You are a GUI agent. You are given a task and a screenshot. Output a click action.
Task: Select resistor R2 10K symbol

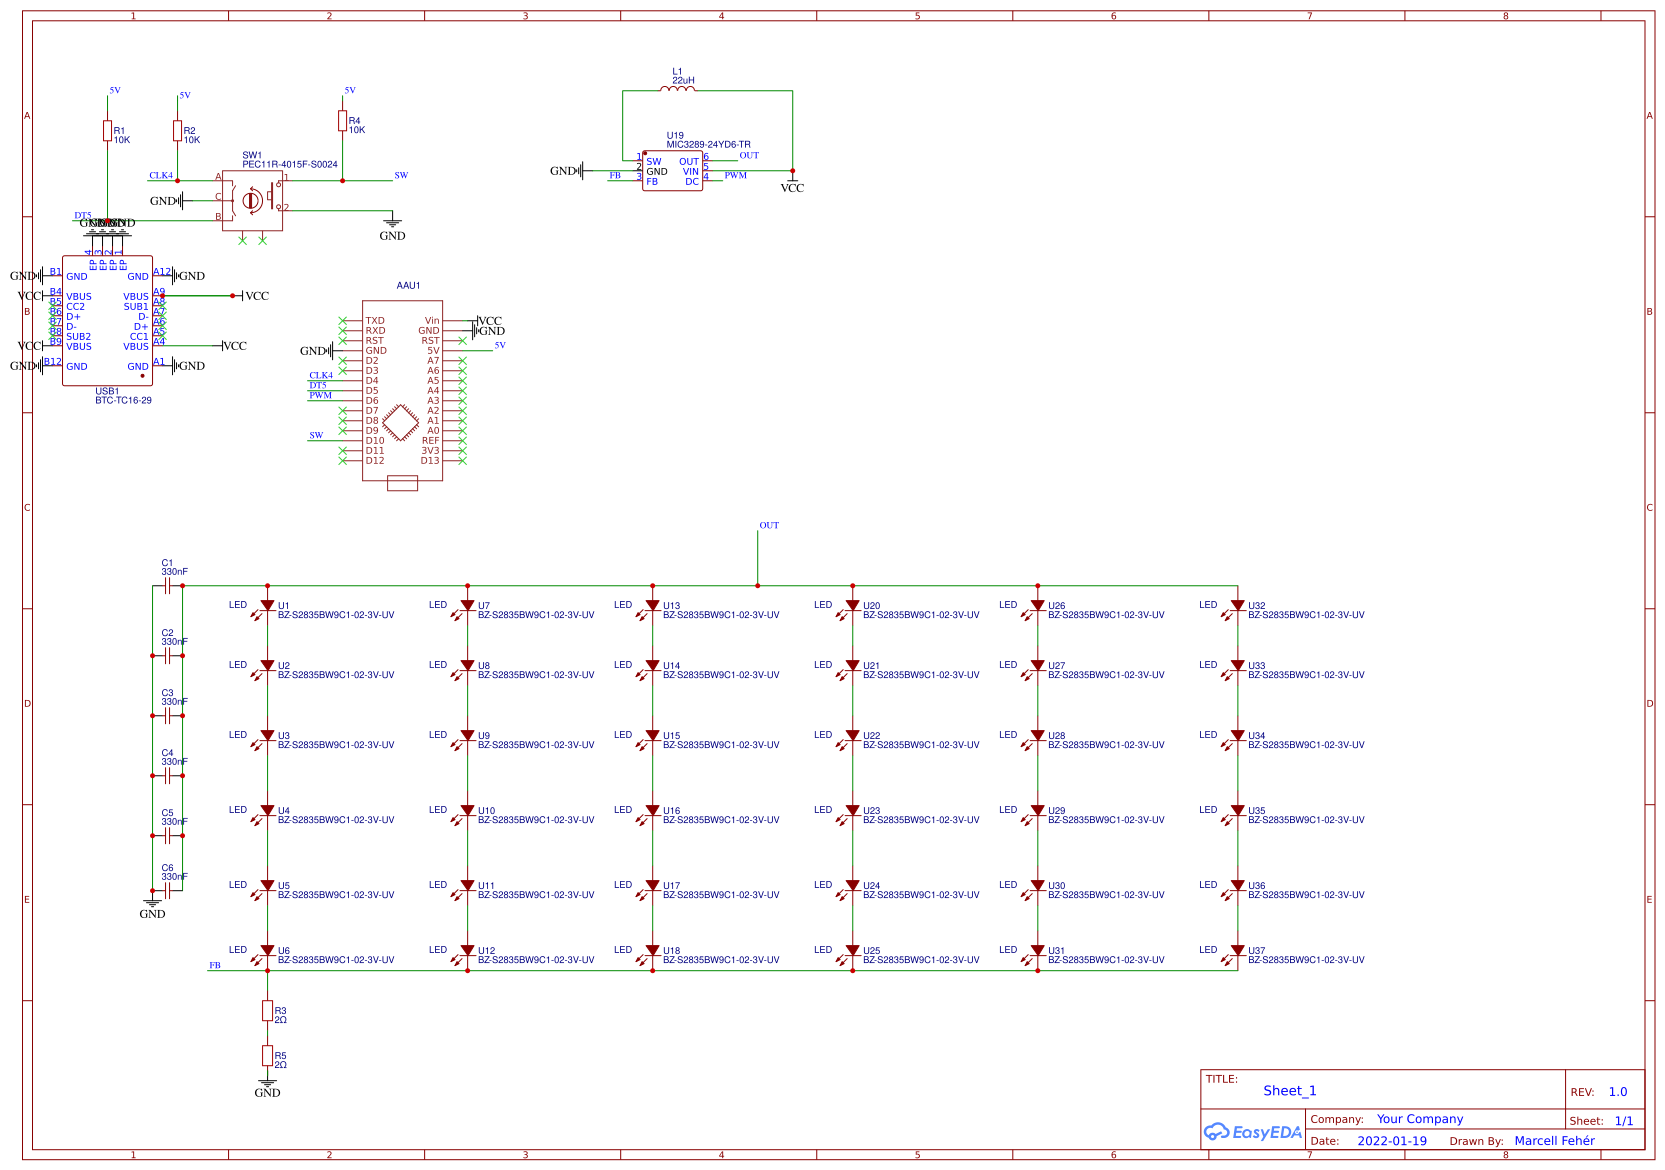(177, 131)
